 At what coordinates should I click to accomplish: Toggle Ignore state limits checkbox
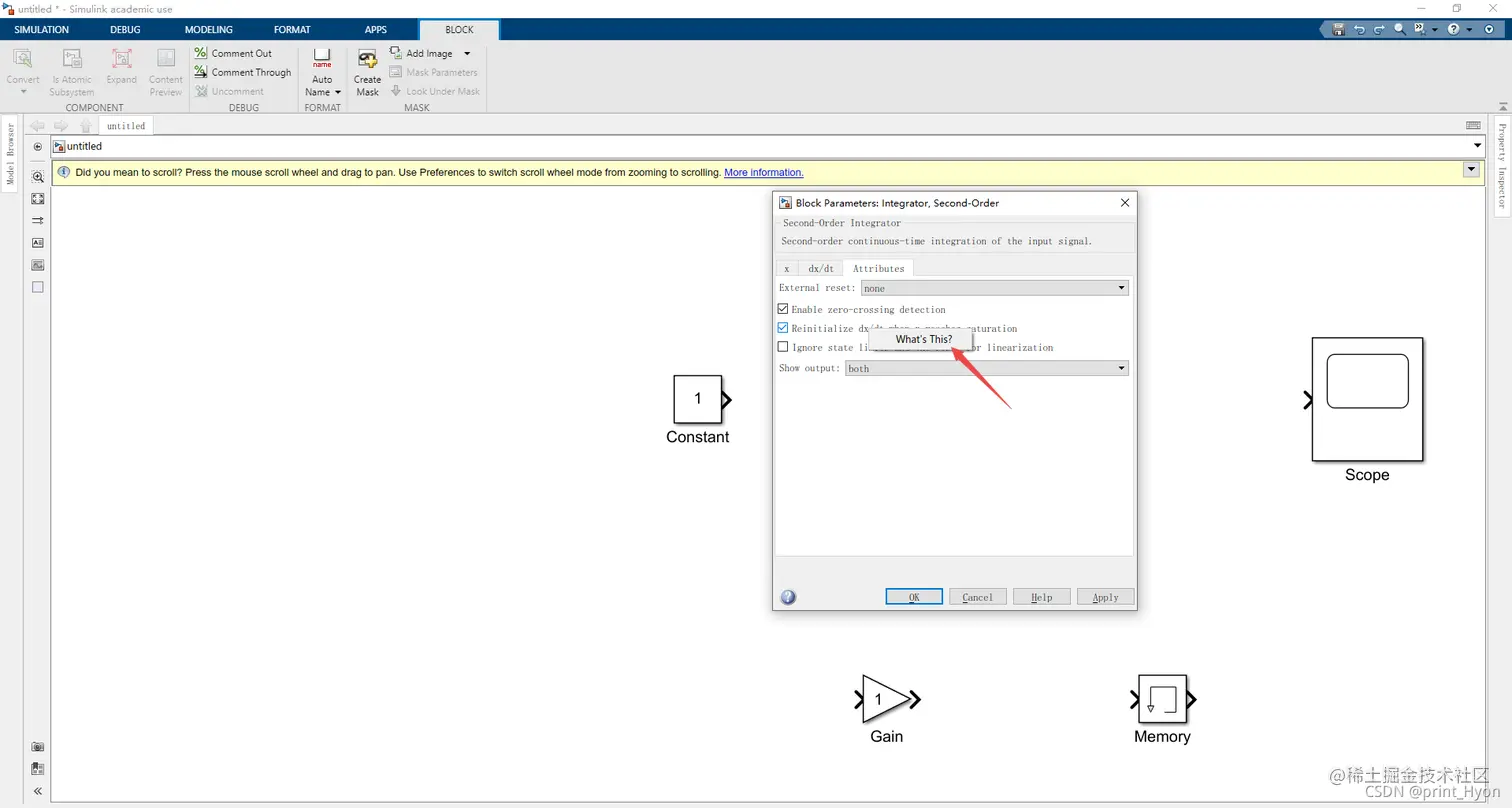point(783,347)
